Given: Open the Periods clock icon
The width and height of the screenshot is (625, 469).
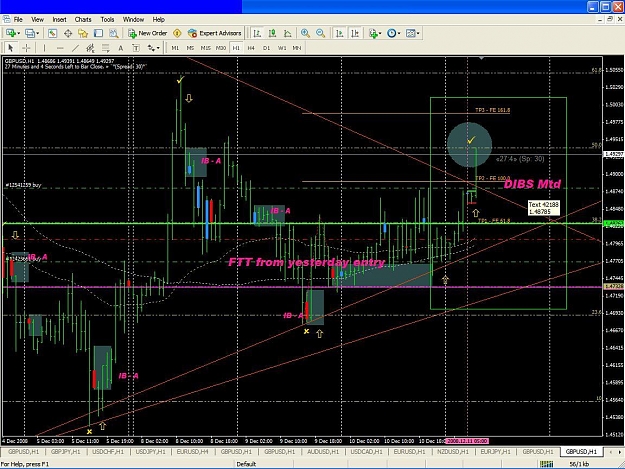Looking at the screenshot, I should [x=391, y=33].
